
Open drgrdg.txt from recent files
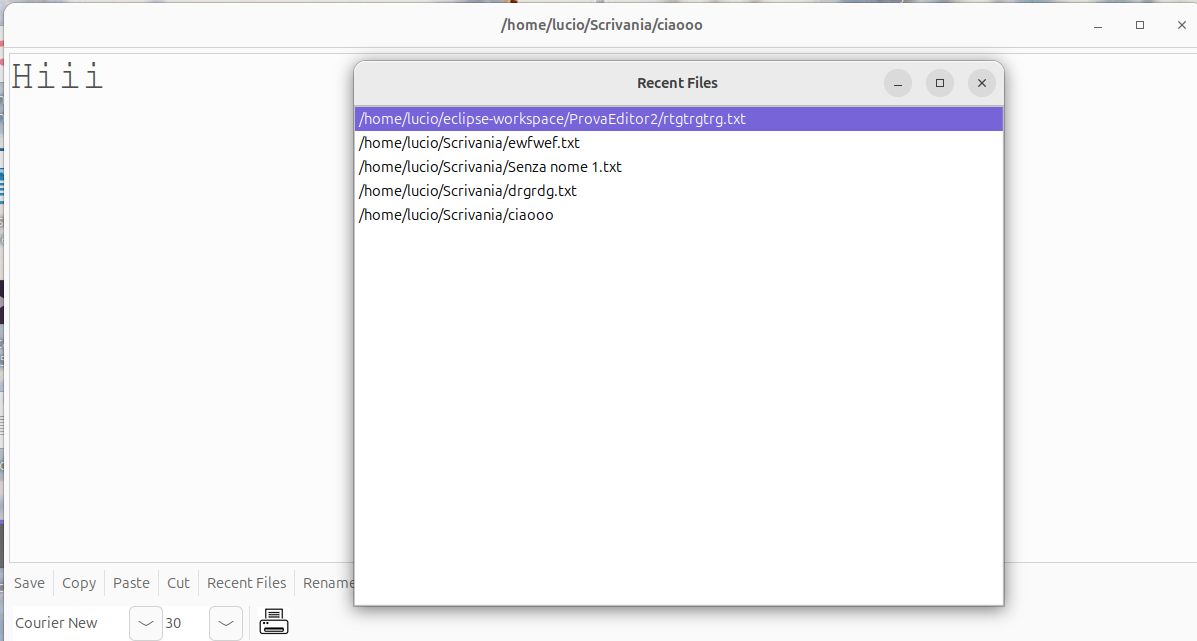click(467, 190)
